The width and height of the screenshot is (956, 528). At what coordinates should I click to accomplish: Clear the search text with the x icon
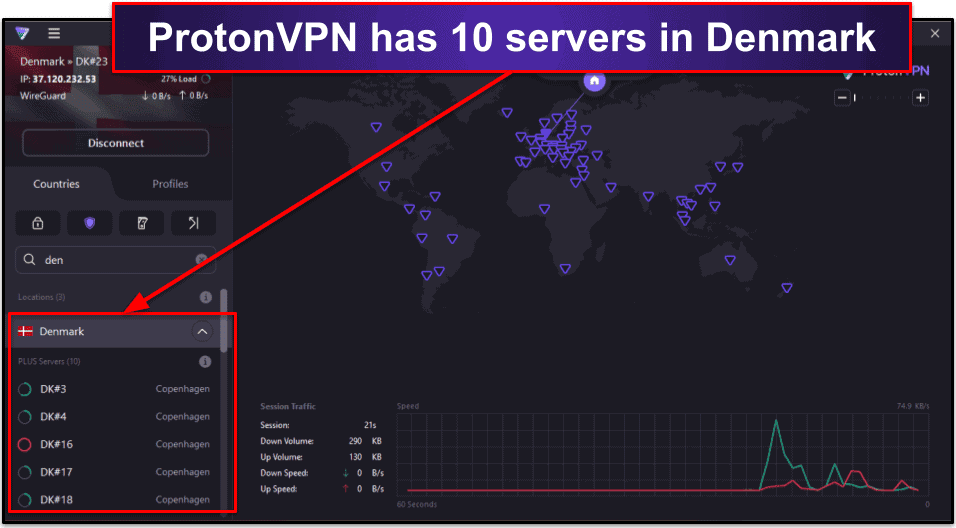pos(201,260)
